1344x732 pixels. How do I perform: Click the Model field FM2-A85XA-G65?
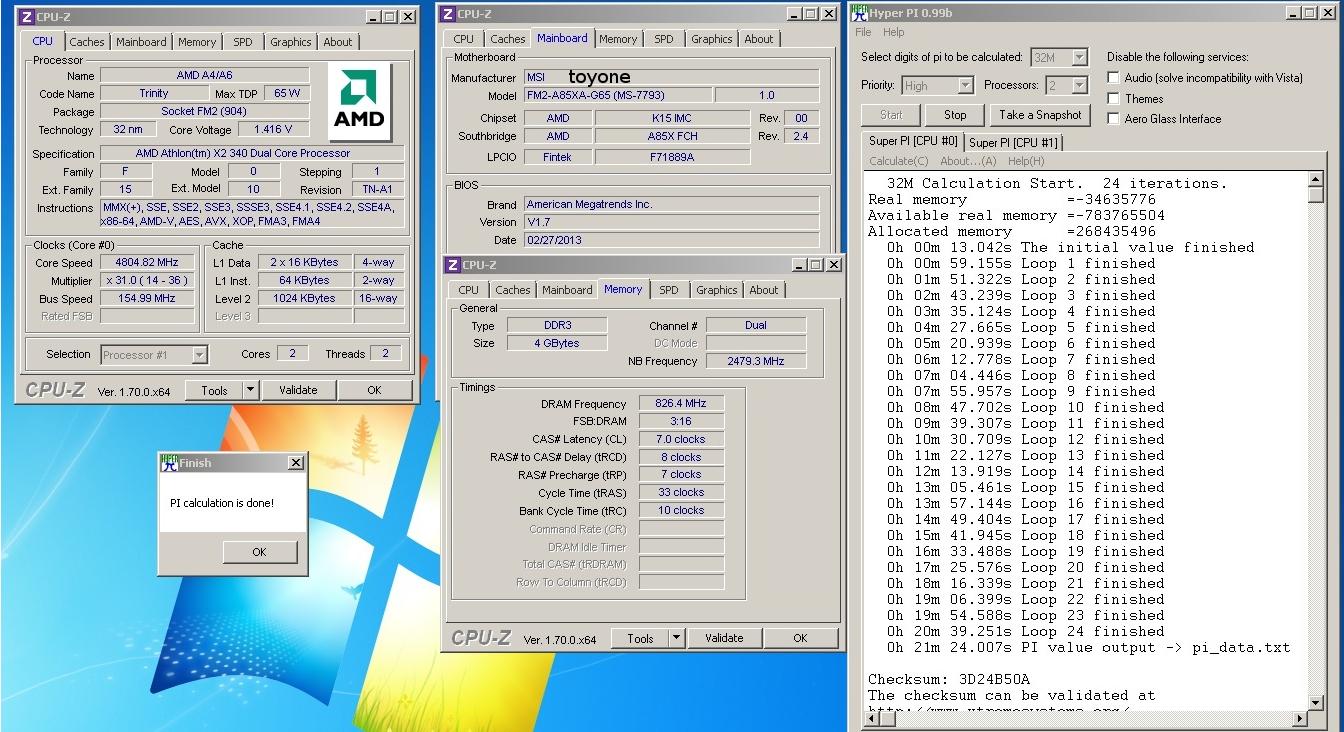click(618, 95)
